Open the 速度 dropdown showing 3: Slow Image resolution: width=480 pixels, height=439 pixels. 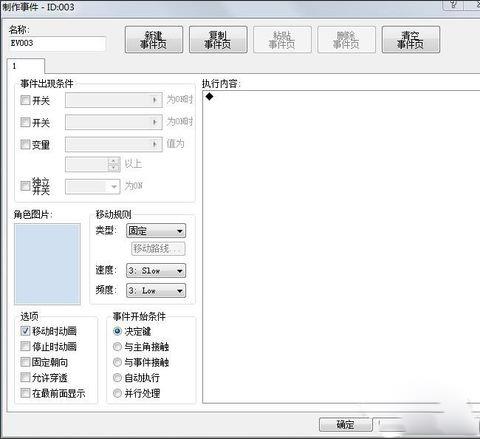[156, 270]
